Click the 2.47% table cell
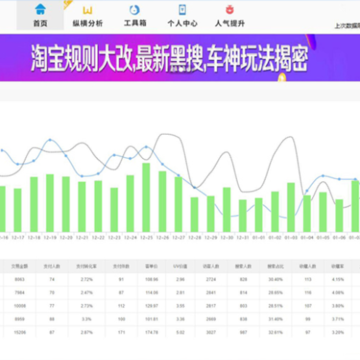The height and width of the screenshot is (360, 360). (87, 293)
